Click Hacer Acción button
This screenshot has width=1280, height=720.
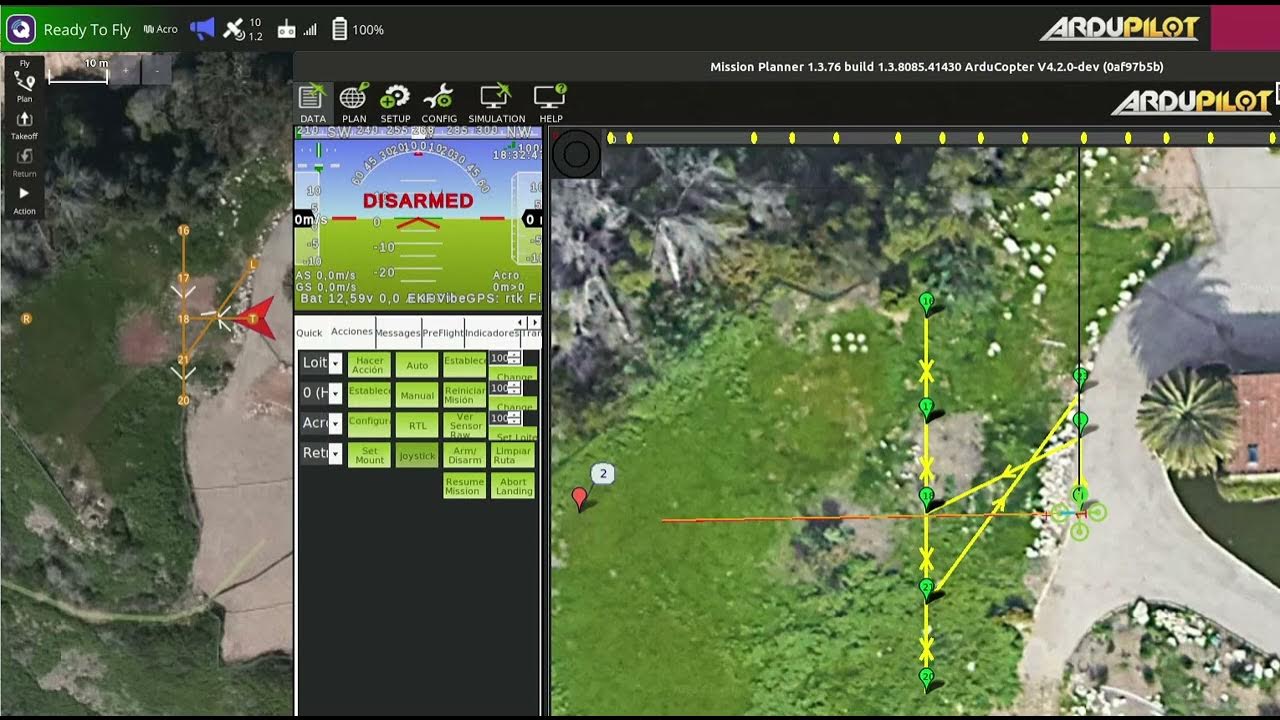(x=368, y=364)
